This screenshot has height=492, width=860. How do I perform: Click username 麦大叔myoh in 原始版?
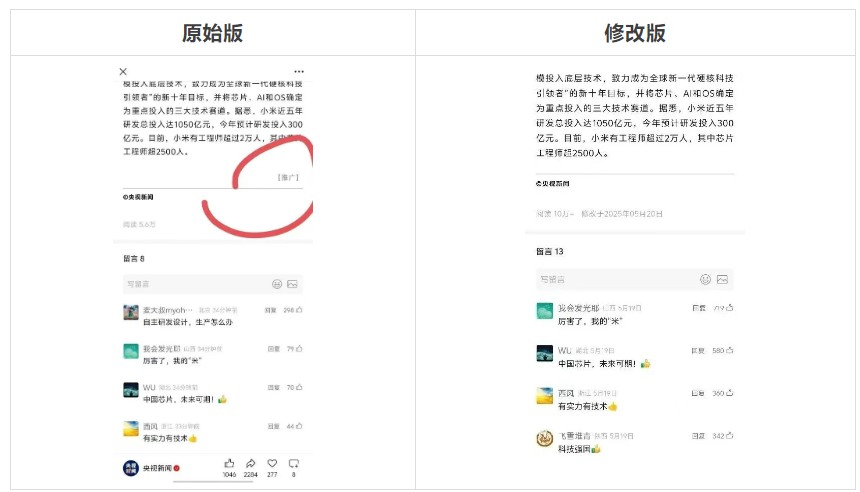(x=168, y=310)
